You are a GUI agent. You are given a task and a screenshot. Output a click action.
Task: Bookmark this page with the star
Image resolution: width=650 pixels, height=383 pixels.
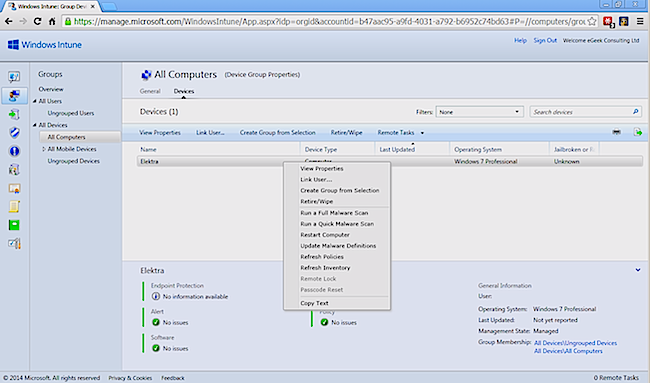pyautogui.click(x=592, y=21)
